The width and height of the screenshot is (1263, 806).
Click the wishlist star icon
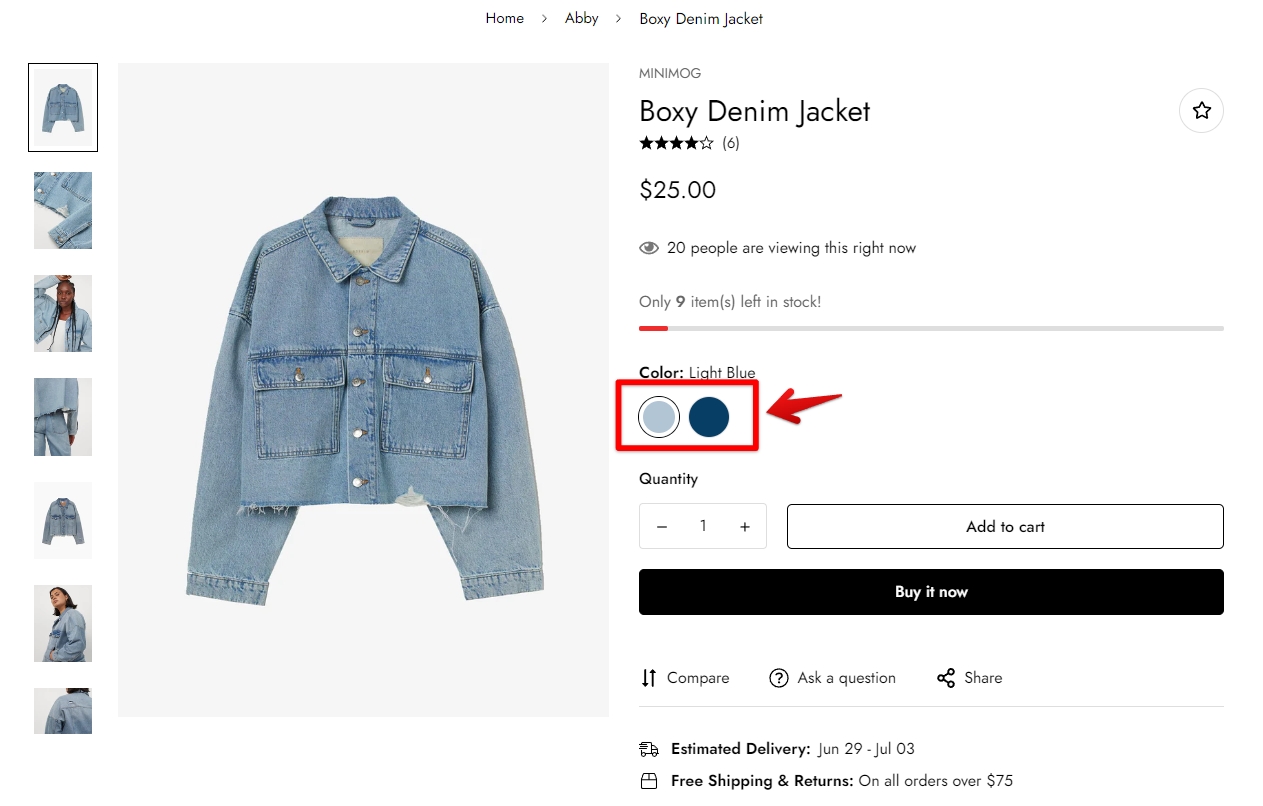(x=1201, y=111)
